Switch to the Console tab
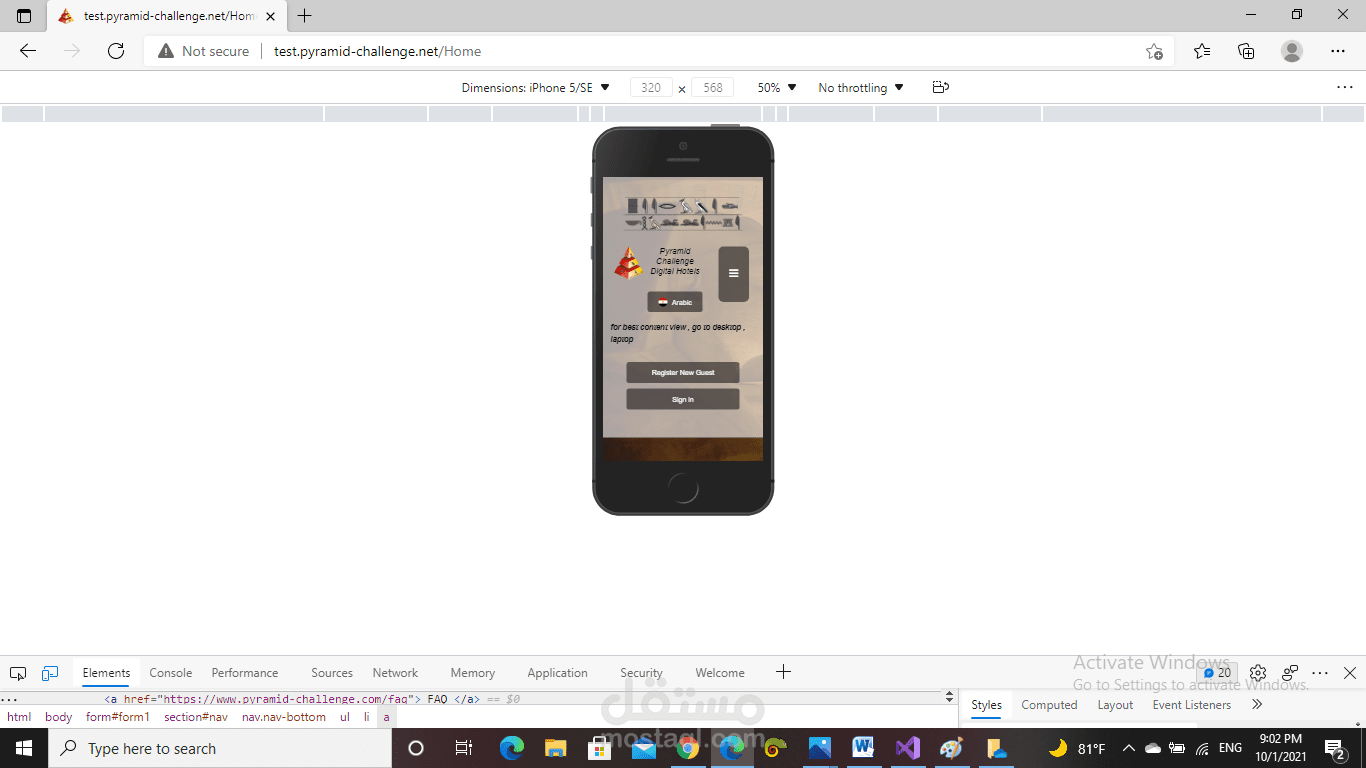1366x768 pixels. click(171, 673)
